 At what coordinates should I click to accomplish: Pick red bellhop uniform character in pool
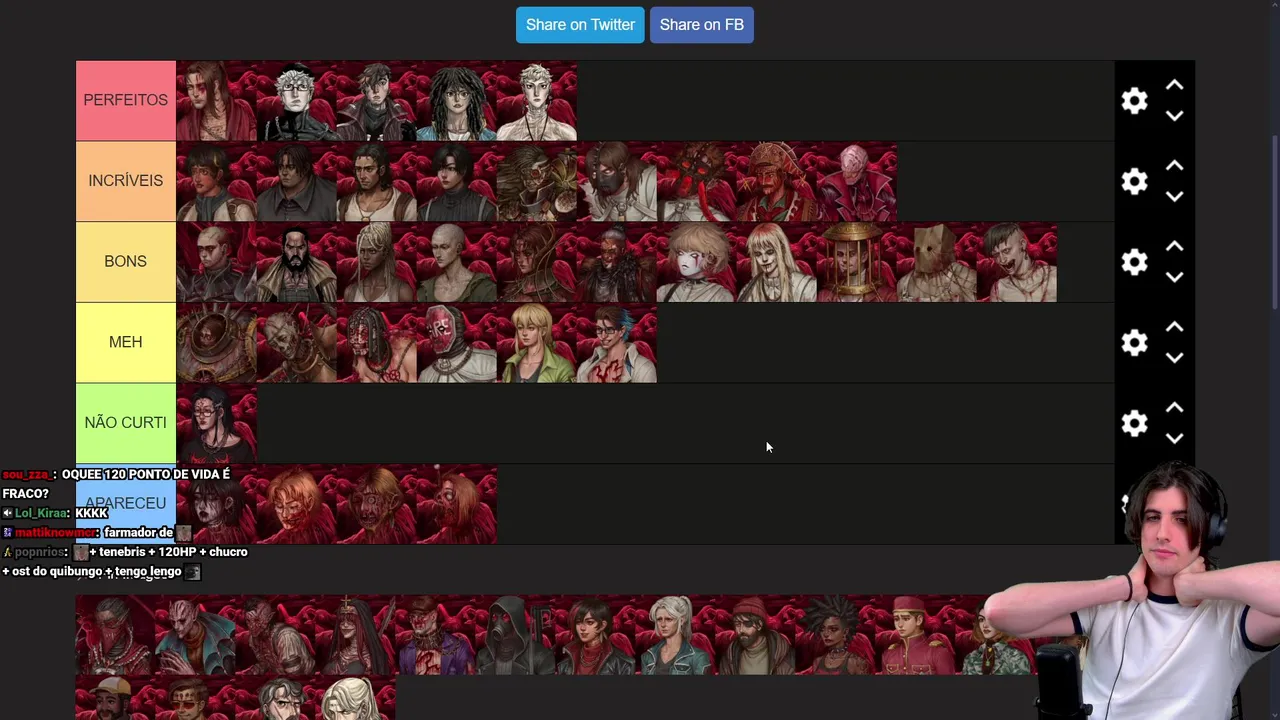[x=916, y=635]
